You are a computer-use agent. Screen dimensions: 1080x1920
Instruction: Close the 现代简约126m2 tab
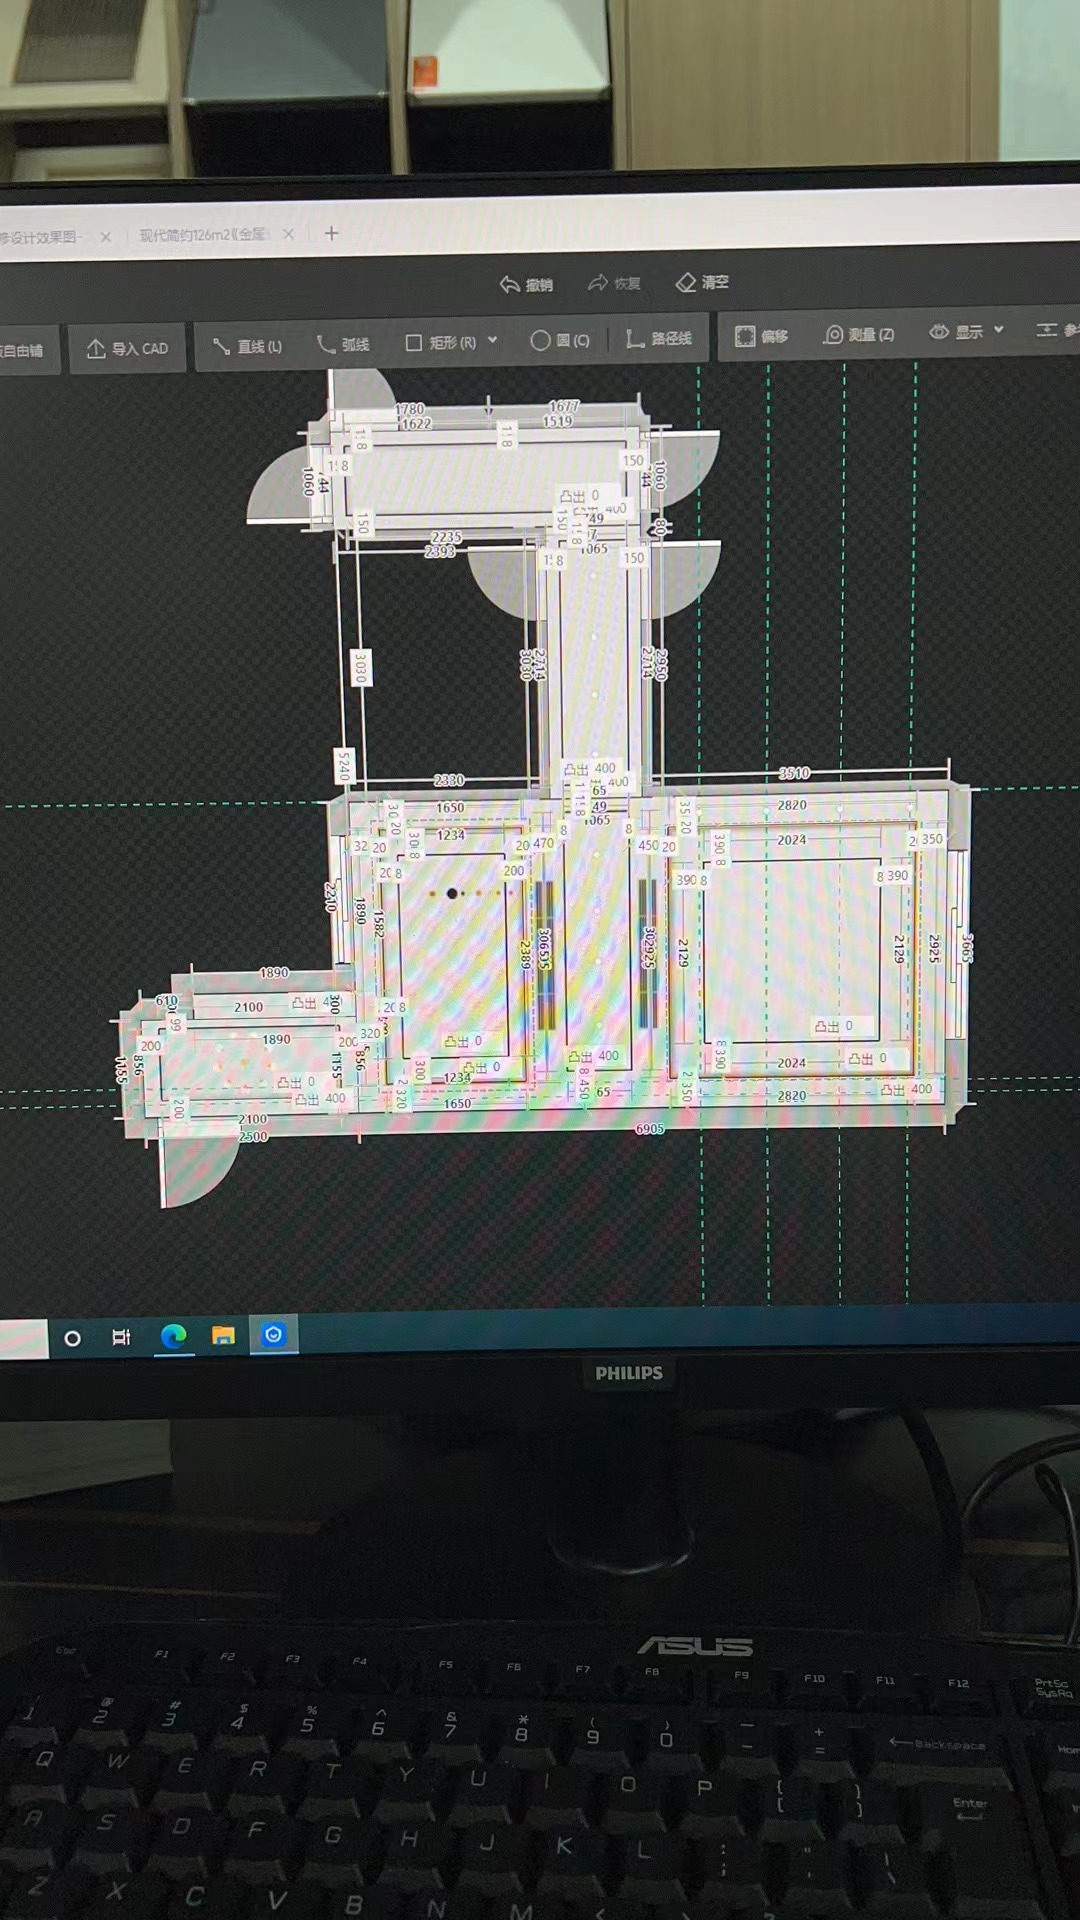pos(289,234)
